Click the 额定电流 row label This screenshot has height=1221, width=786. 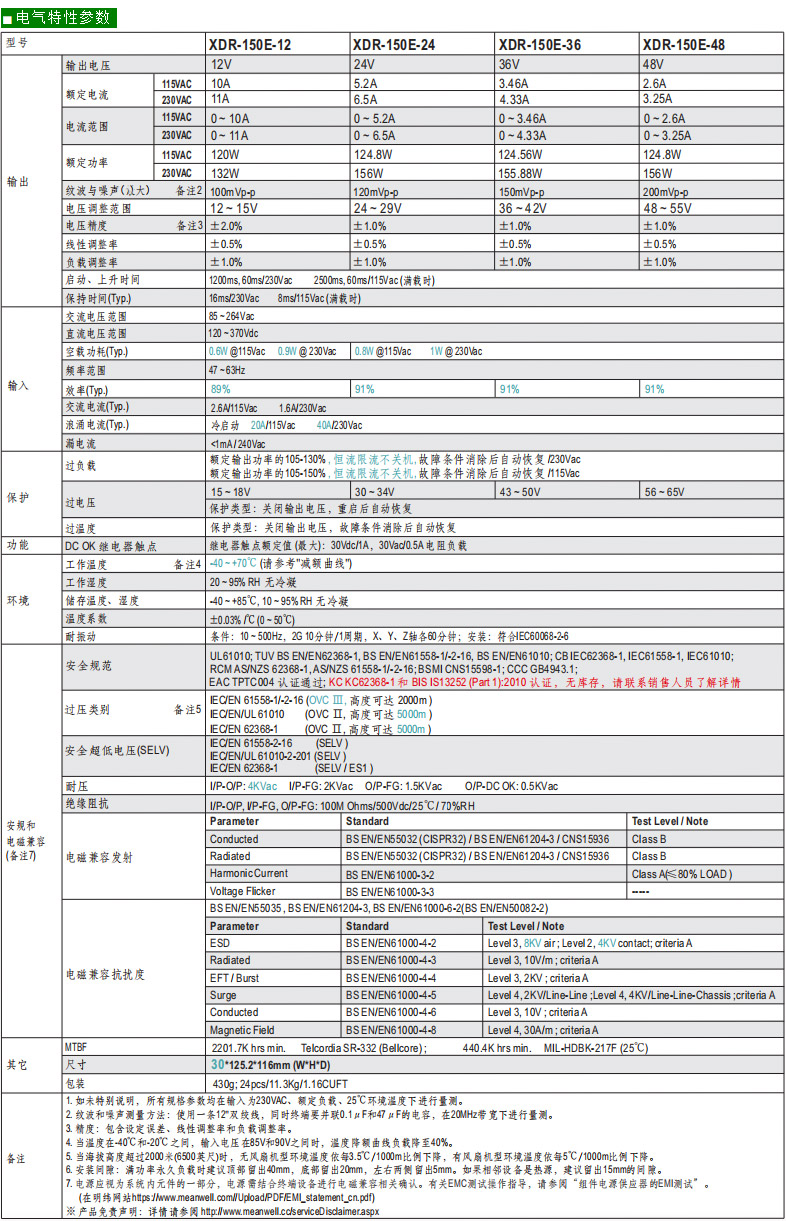click(x=87, y=93)
